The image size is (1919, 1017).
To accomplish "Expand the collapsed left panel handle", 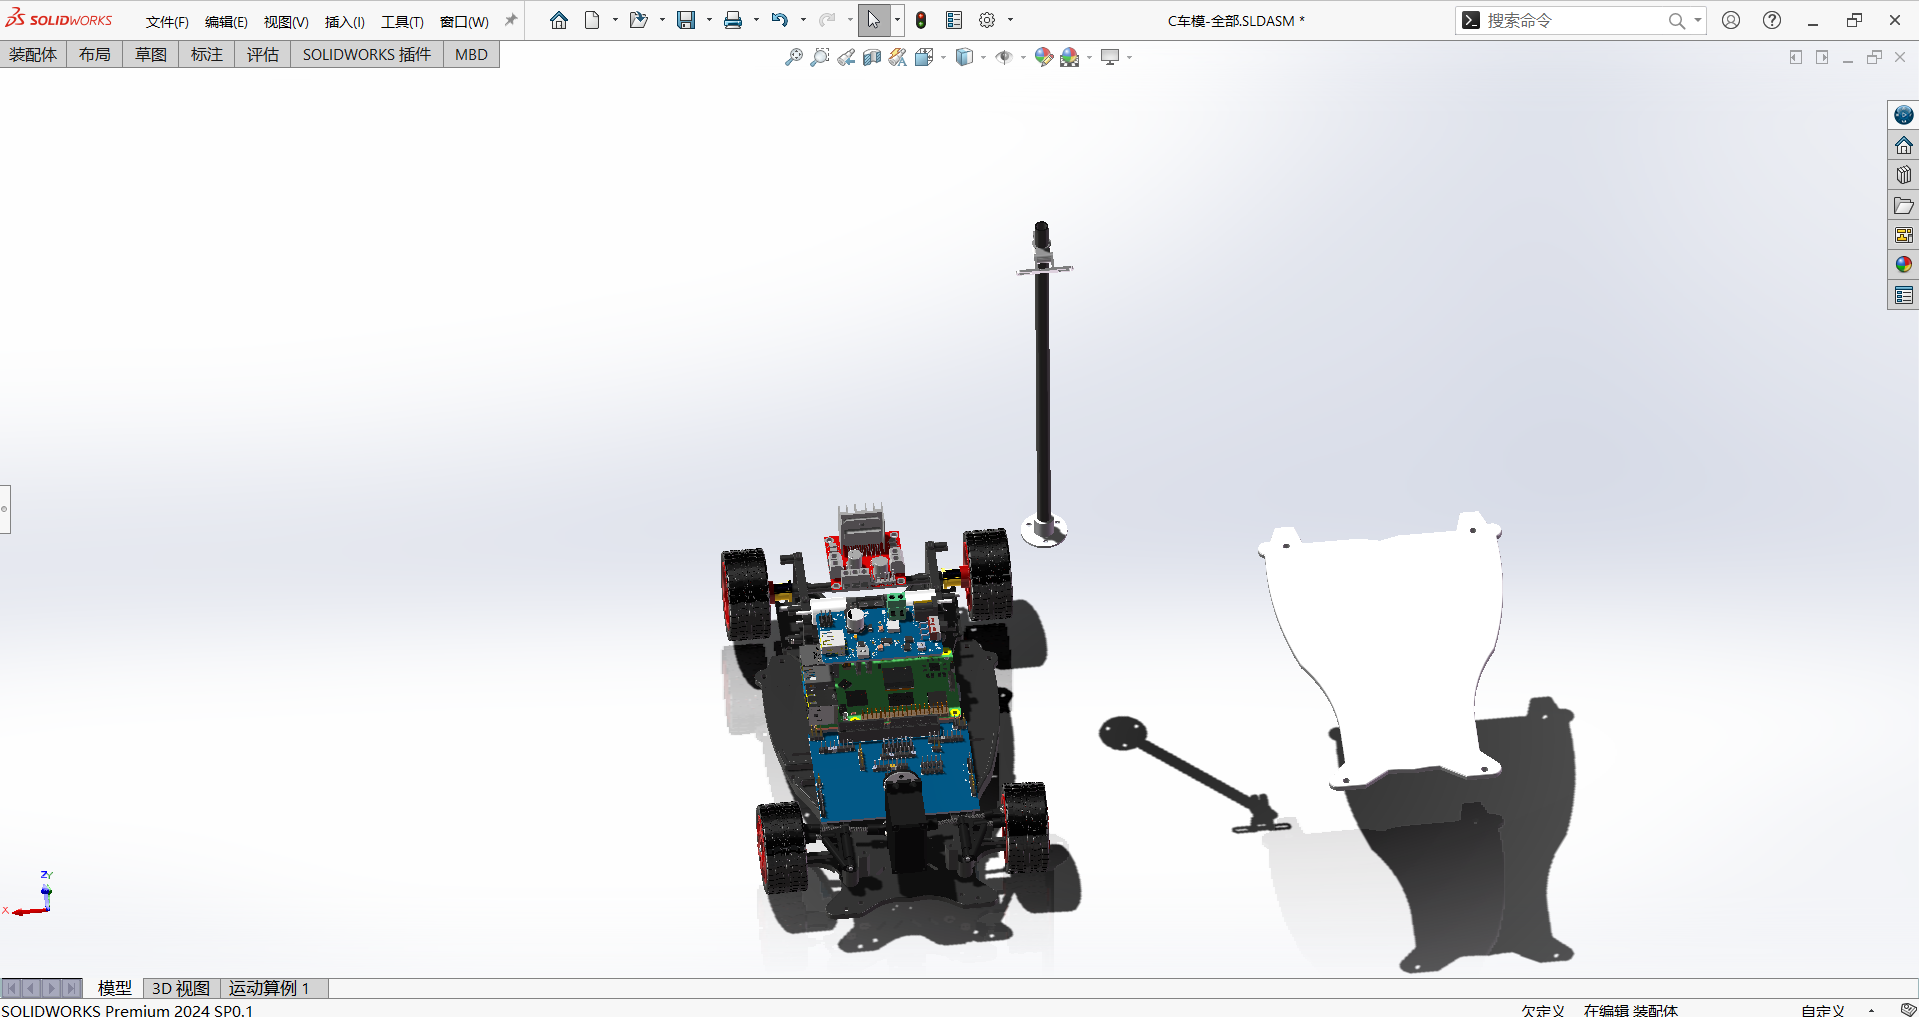I will [x=5, y=509].
